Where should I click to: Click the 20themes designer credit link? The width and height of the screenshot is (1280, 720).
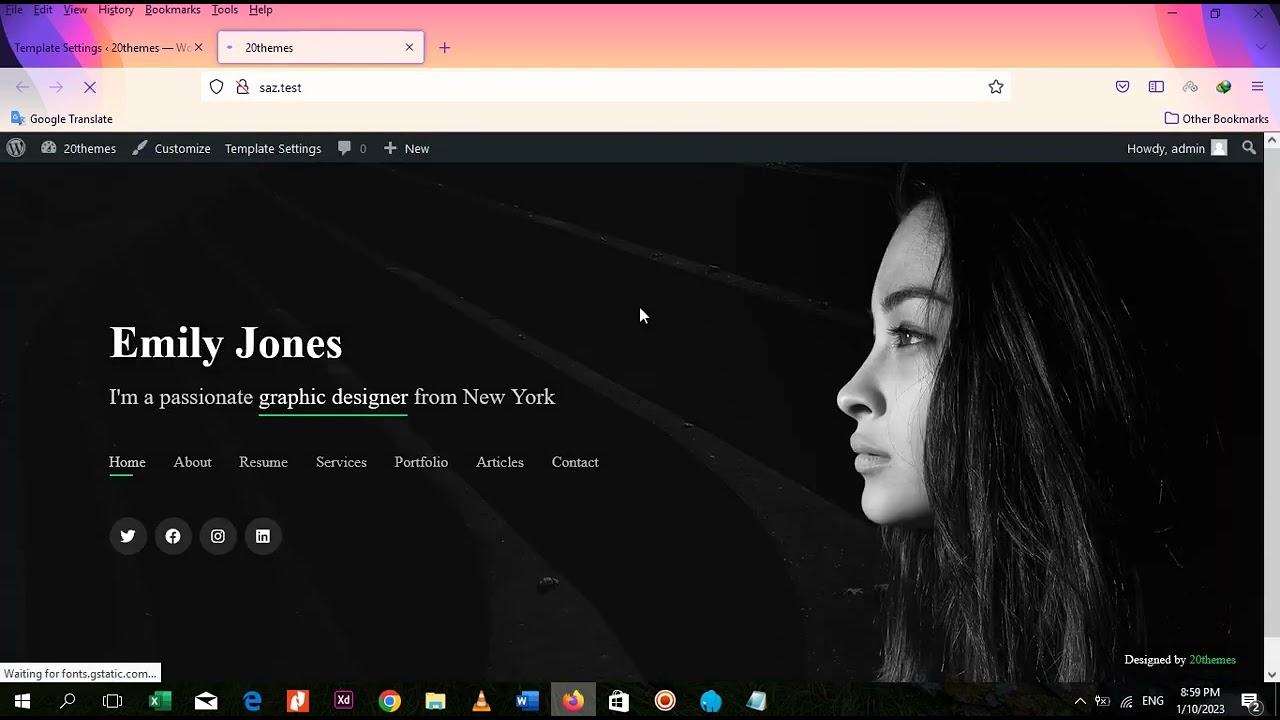(x=1212, y=660)
